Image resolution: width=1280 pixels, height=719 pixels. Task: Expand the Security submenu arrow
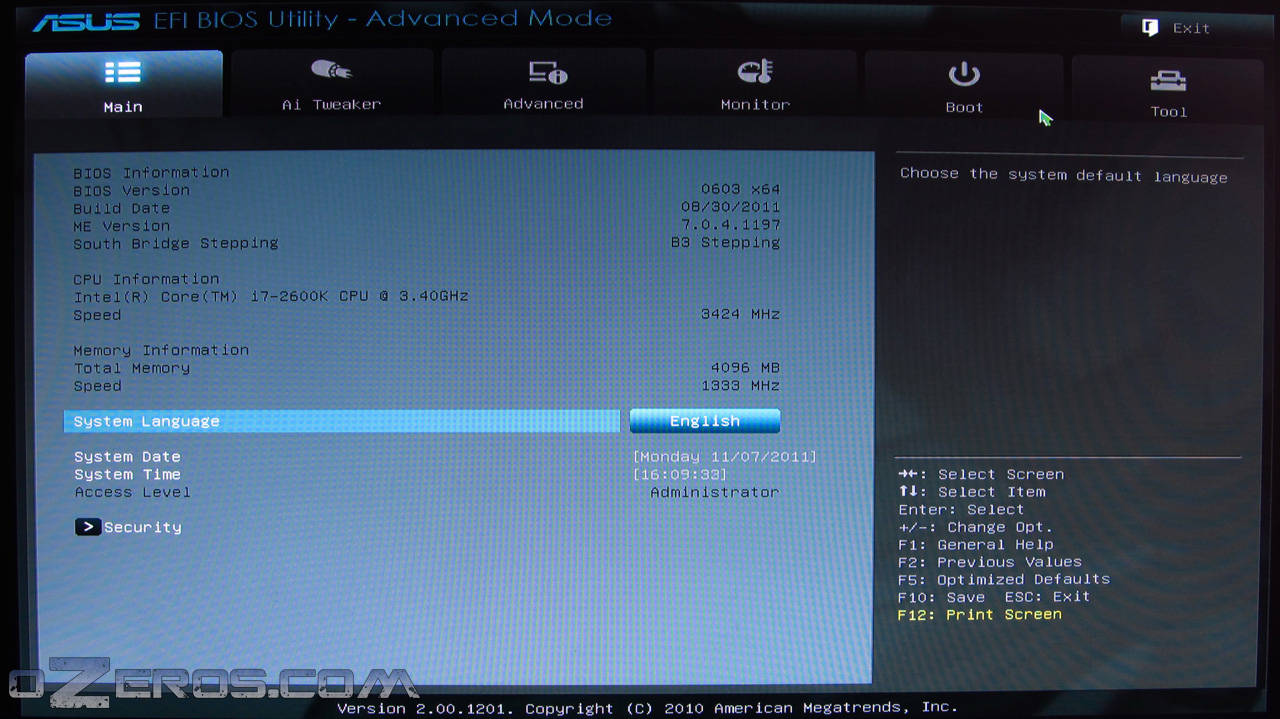[88, 527]
